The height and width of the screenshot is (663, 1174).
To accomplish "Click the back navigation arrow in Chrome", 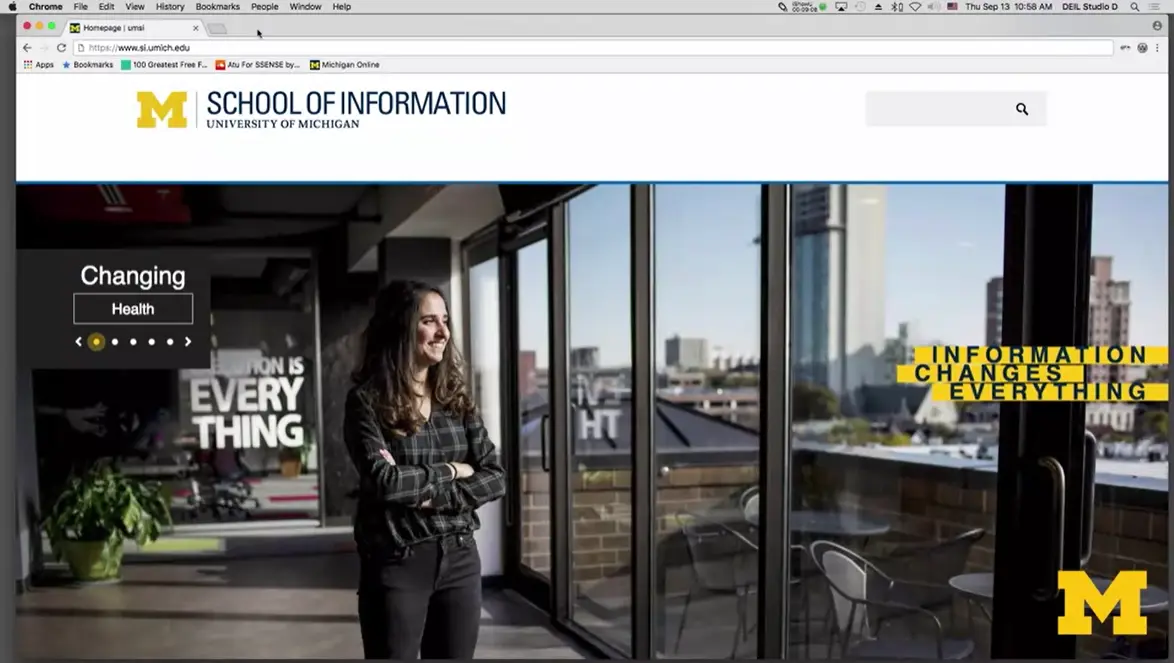I will click(27, 47).
